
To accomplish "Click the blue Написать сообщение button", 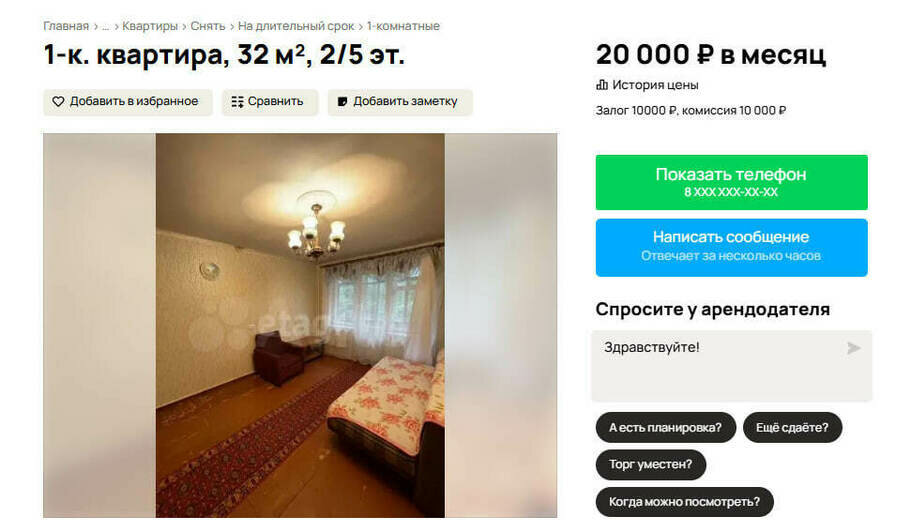I will tap(731, 247).
